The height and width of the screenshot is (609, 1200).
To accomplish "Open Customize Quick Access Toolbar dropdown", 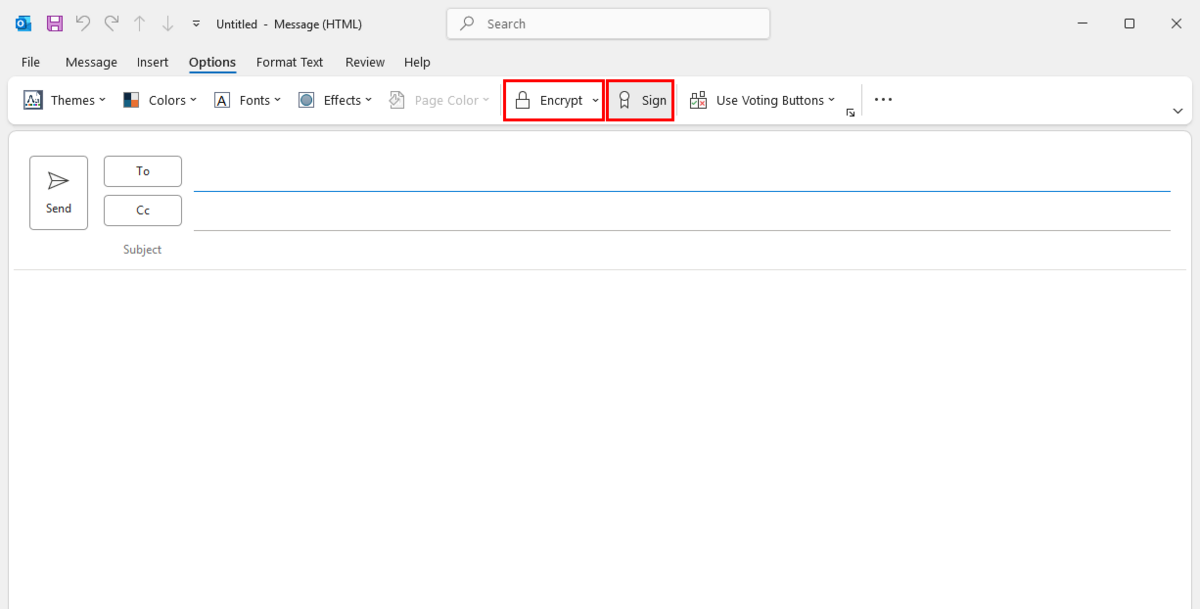I will [196, 24].
